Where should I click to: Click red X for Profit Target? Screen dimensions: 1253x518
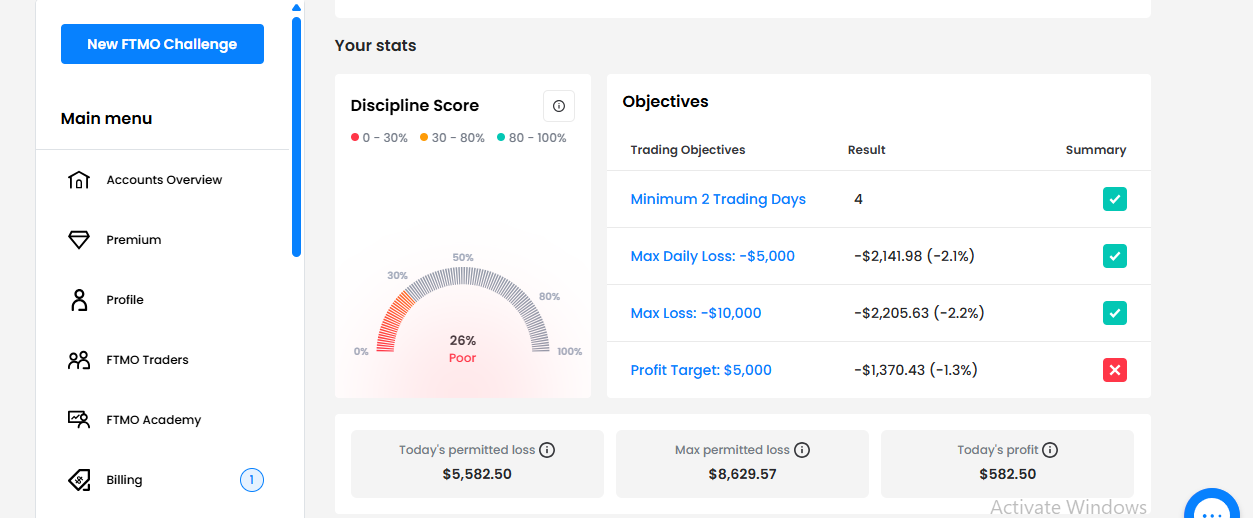[x=1115, y=370]
